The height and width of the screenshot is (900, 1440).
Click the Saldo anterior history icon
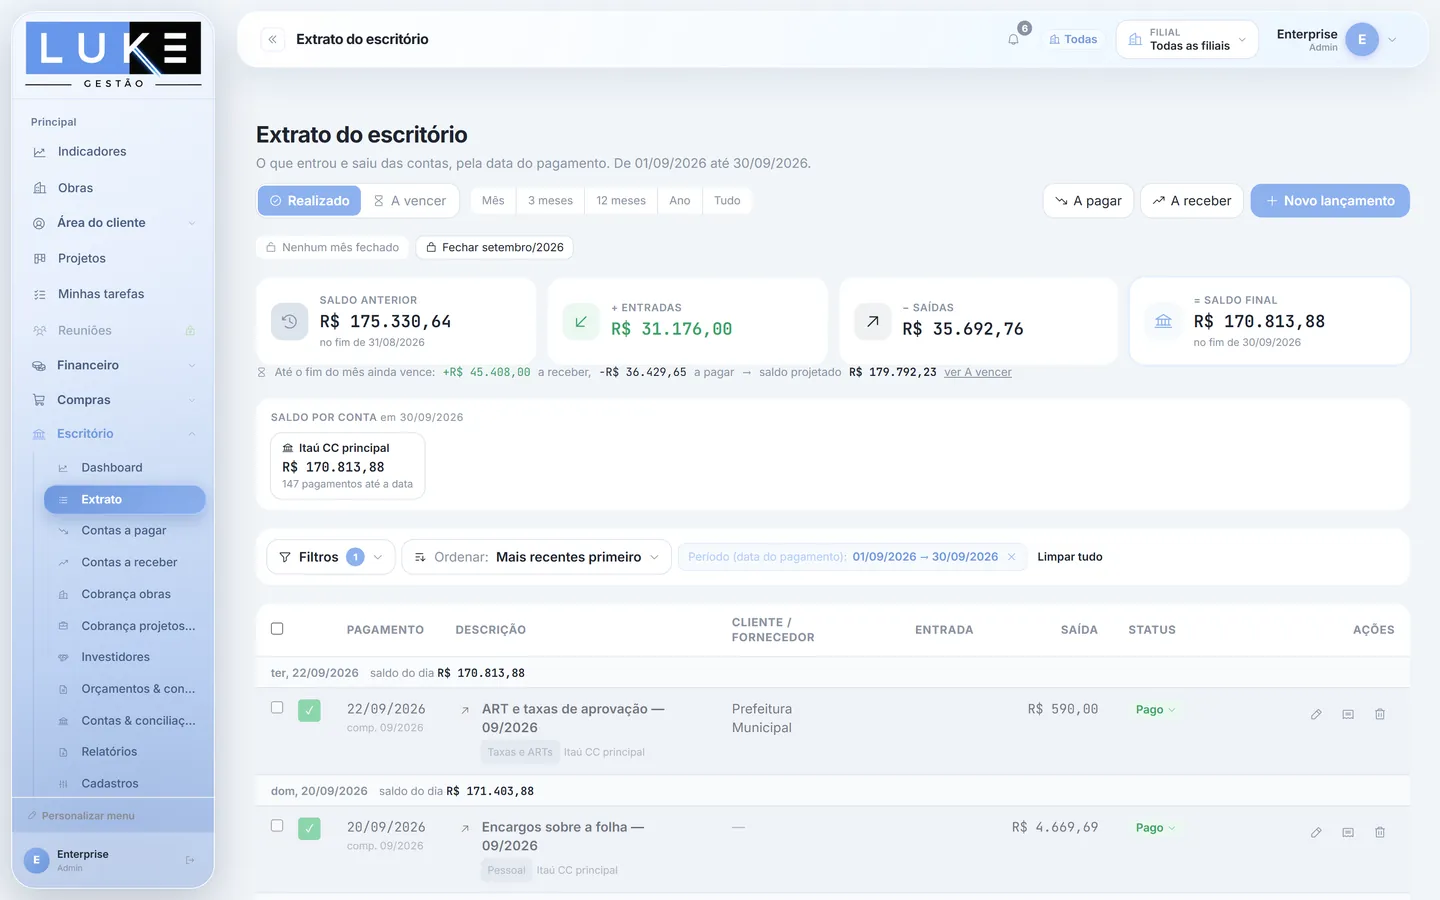pos(289,322)
